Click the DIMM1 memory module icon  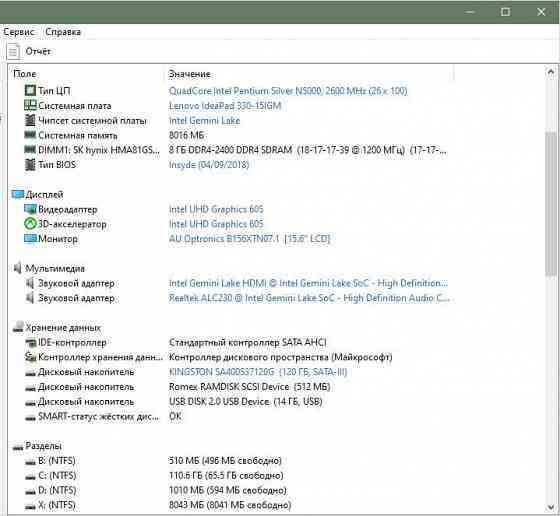pyautogui.click(x=30, y=150)
